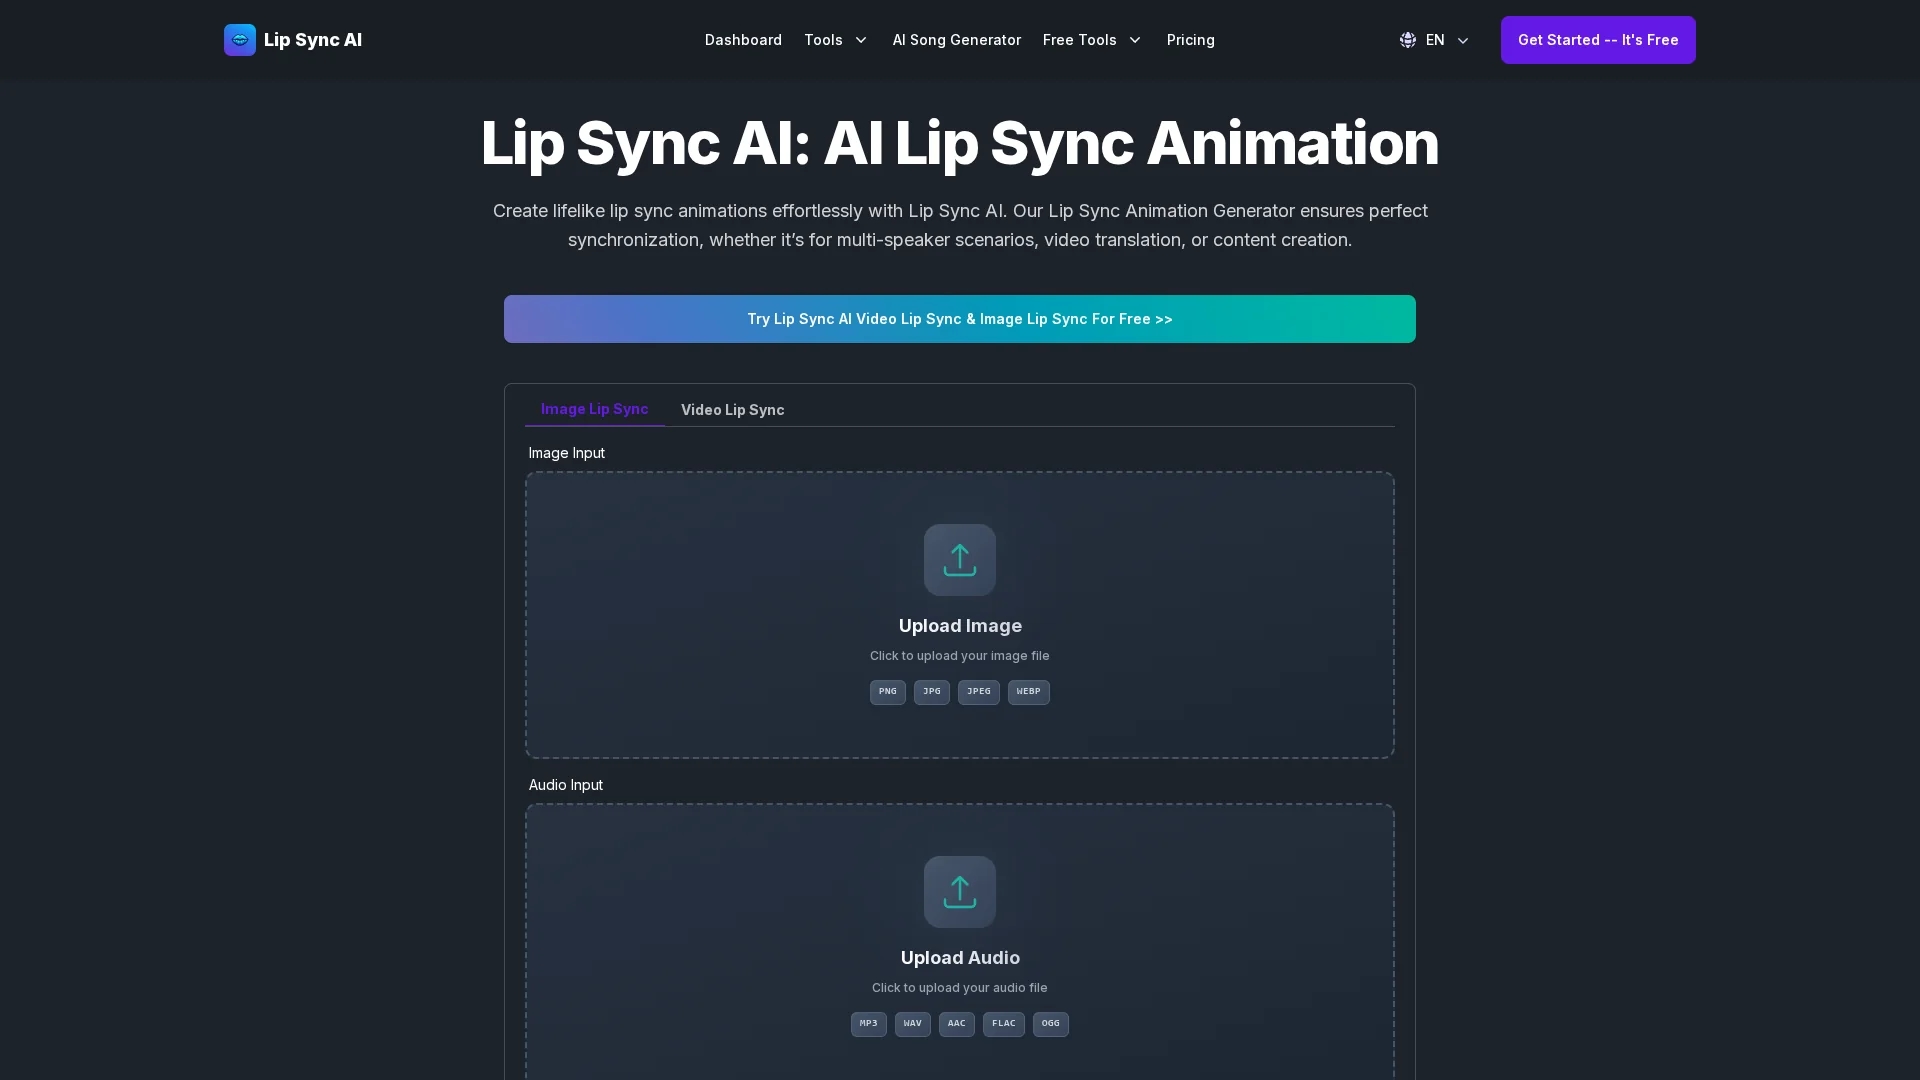
Task: Click the JPG format badge
Action: coord(932,692)
